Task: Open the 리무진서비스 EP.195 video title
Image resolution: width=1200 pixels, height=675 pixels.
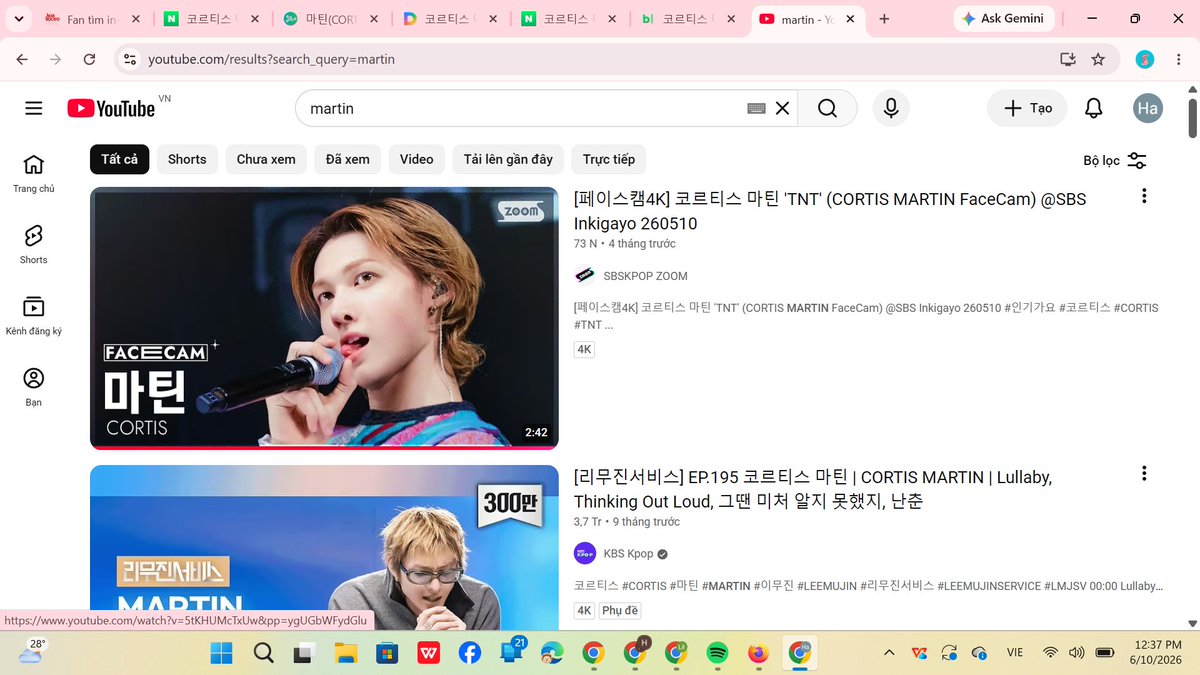Action: [x=813, y=489]
